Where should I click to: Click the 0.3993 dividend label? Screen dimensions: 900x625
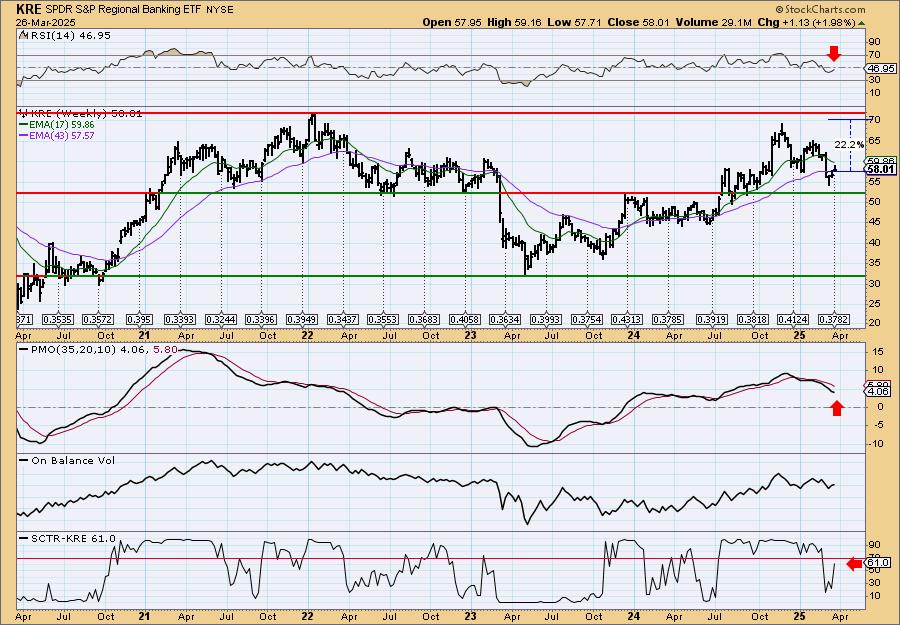(546, 319)
